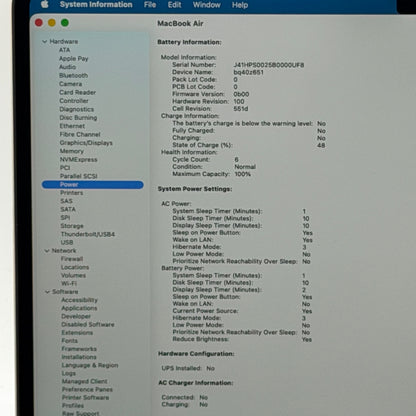Select Wi-Fi under Network

pos(69,284)
